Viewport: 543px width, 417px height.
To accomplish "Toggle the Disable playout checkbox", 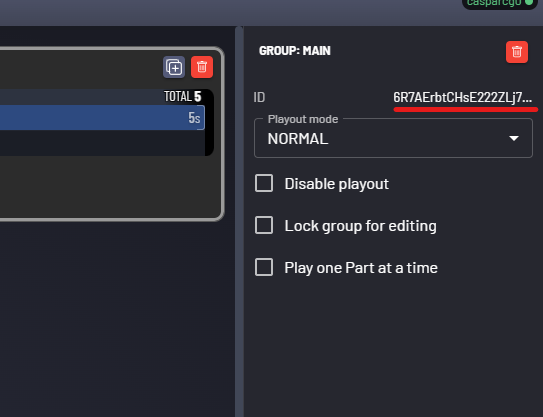I will pyautogui.click(x=264, y=183).
